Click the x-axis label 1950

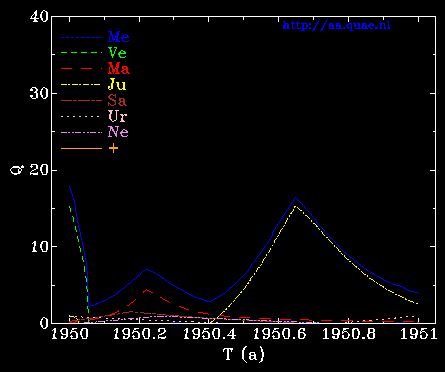[x=69, y=334]
